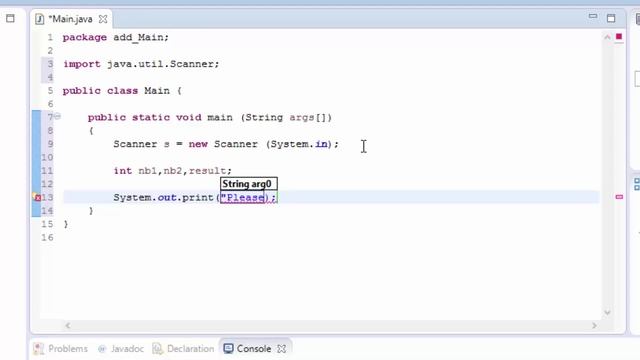Click the Problems tab icon
The image size is (640, 360).
pos(38,349)
